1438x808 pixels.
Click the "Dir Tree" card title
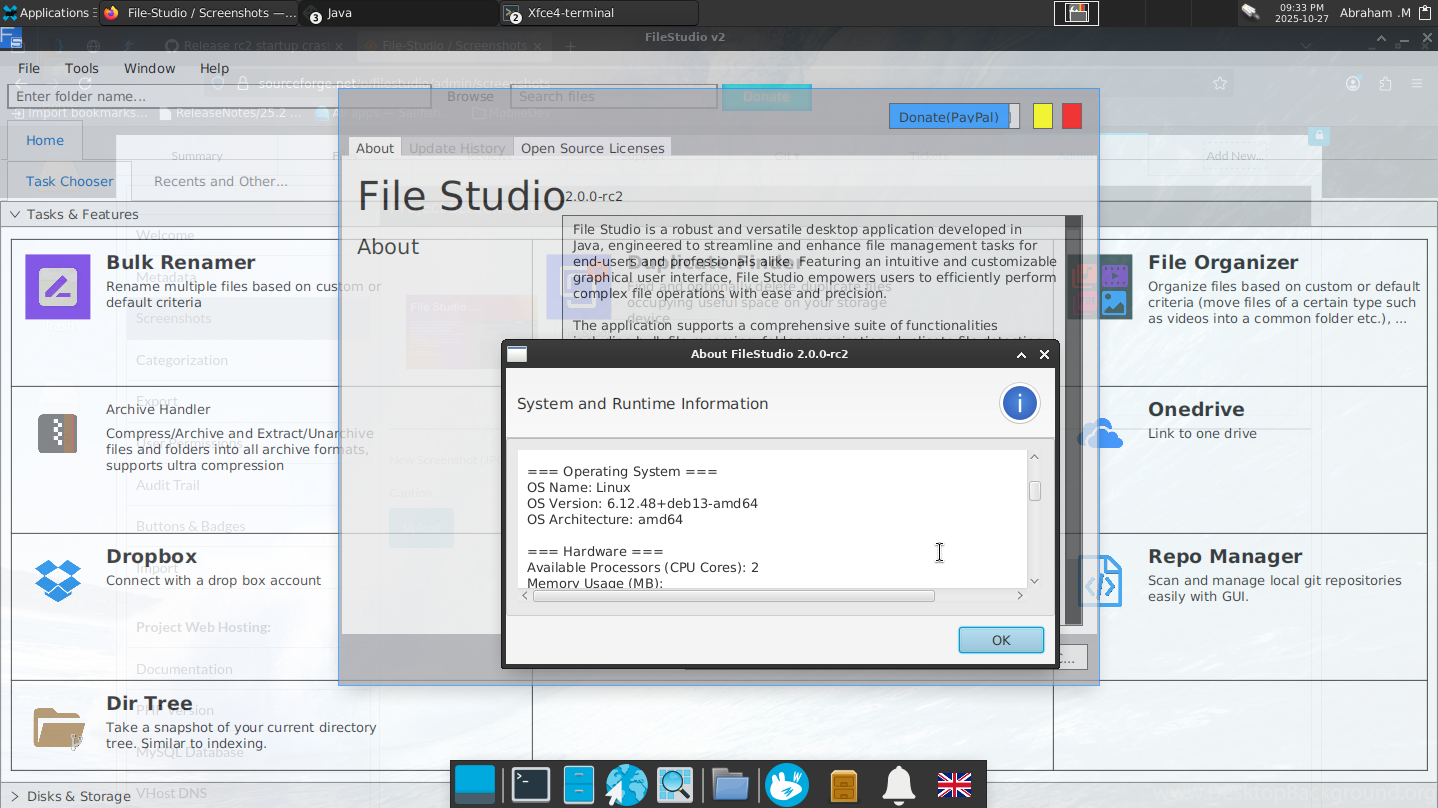point(149,704)
